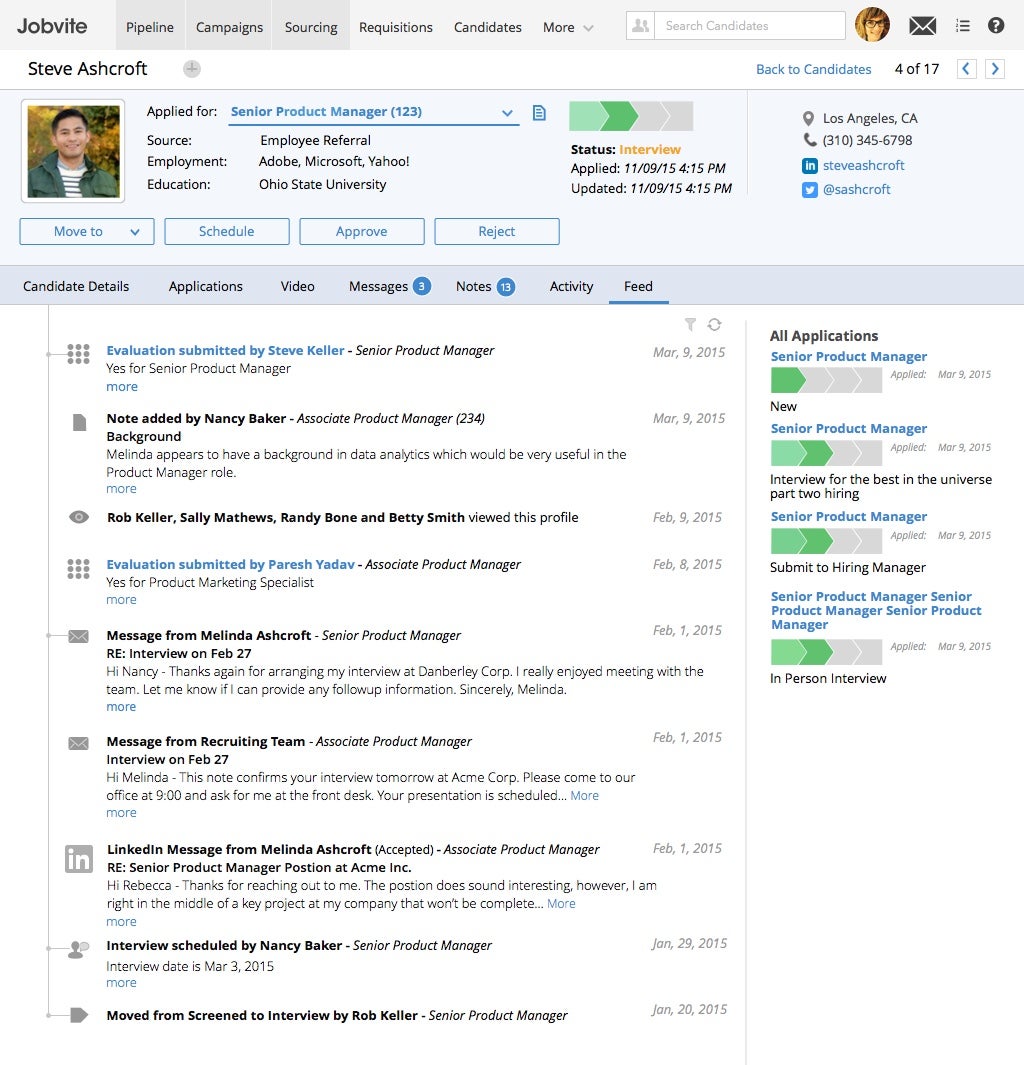Open steveashcroft LinkedIn profile link
Viewport: 1024px width, 1065px height.
(x=864, y=166)
